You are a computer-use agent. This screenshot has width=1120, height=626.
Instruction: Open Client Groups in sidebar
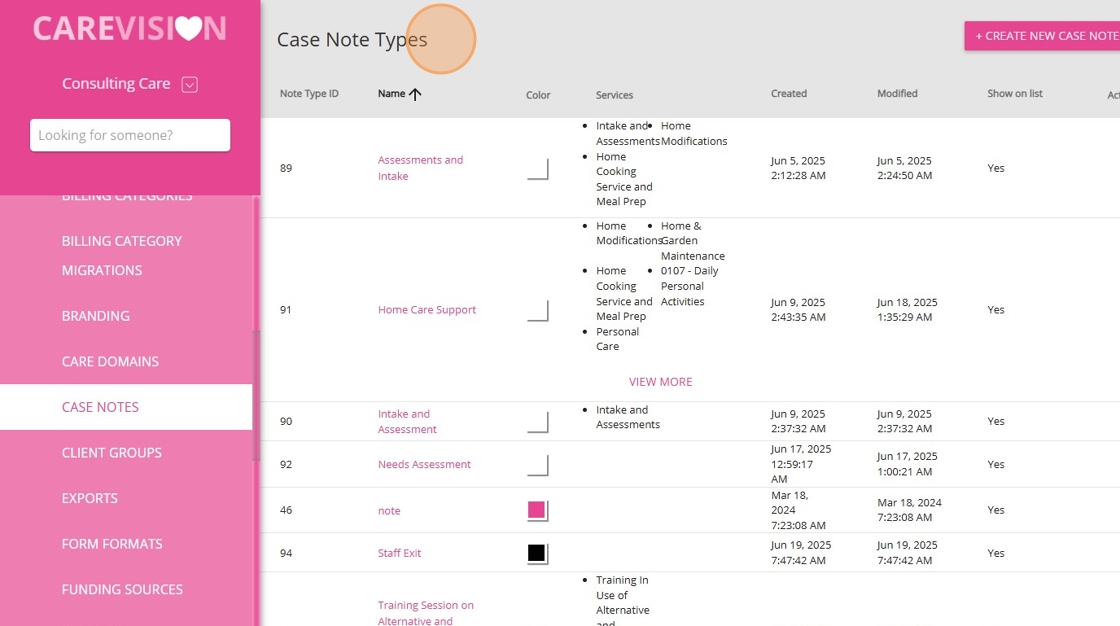point(111,453)
